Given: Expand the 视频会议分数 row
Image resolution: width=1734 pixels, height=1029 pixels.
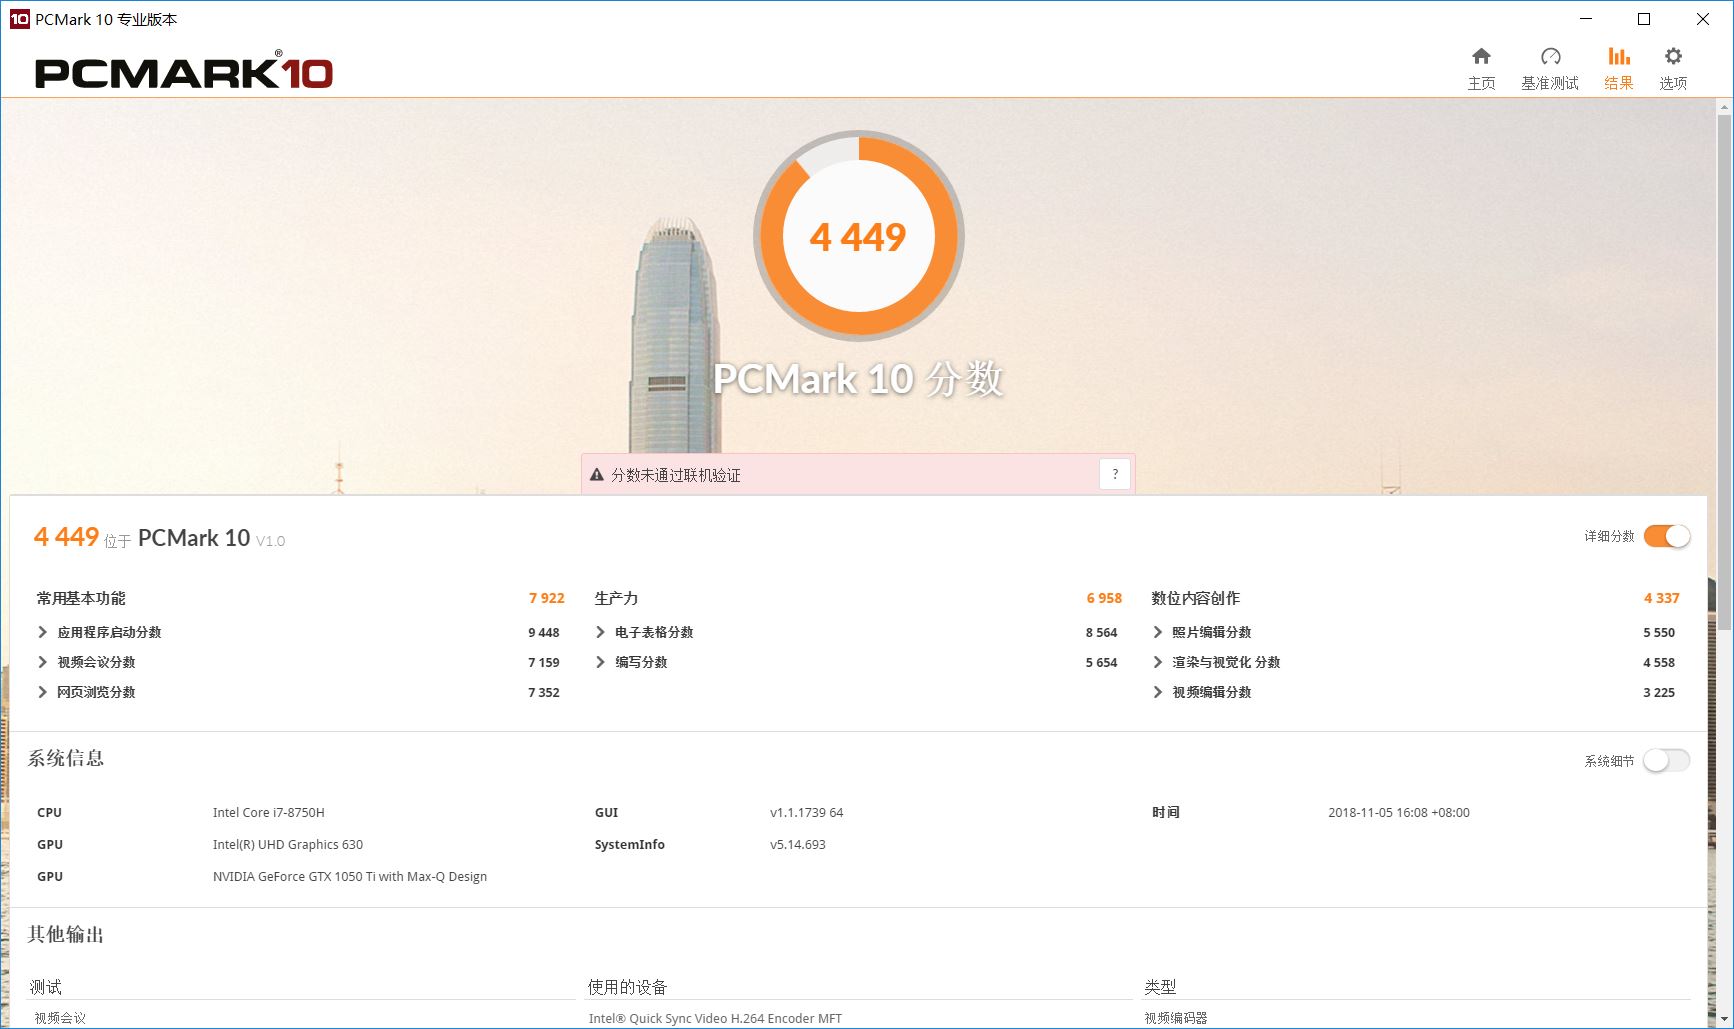Looking at the screenshot, I should (42, 662).
